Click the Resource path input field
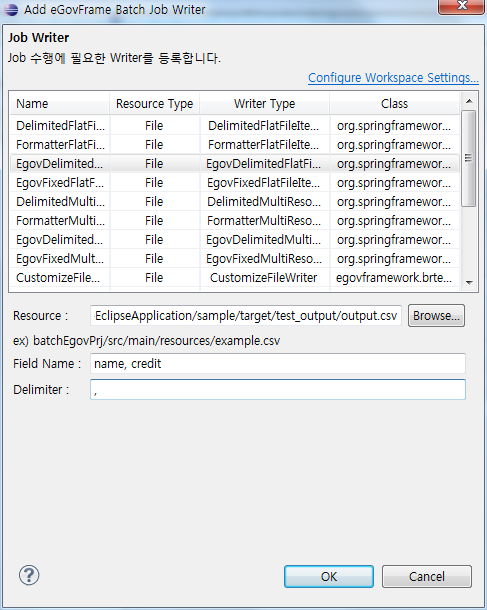Screen dimensions: 487x610 246,316
